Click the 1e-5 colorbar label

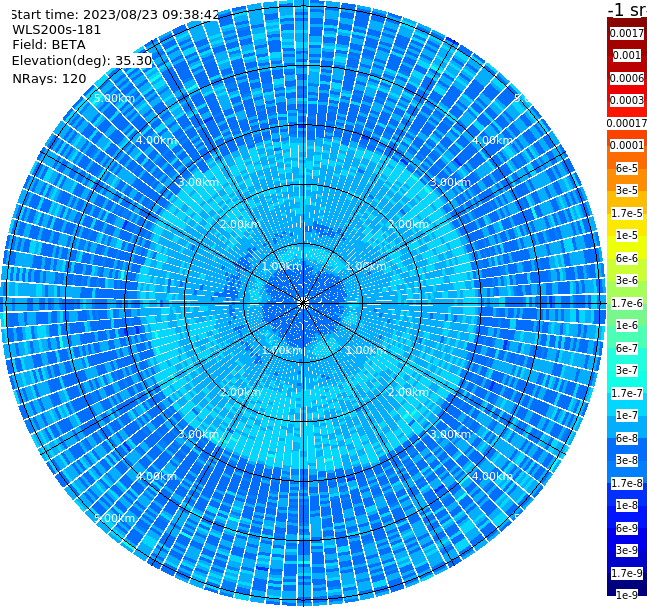(x=627, y=235)
